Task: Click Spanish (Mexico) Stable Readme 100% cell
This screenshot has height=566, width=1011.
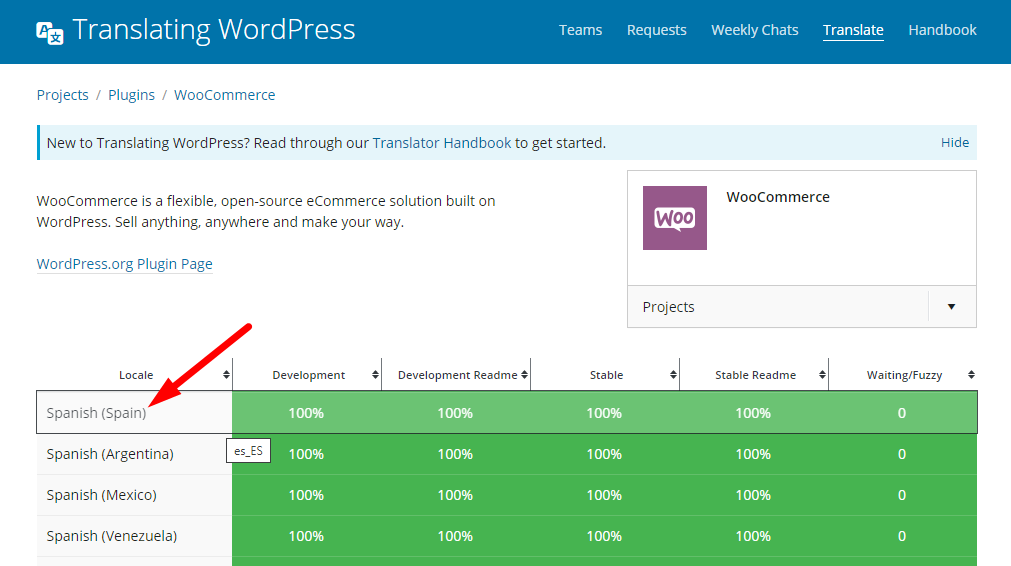Action: coord(753,495)
